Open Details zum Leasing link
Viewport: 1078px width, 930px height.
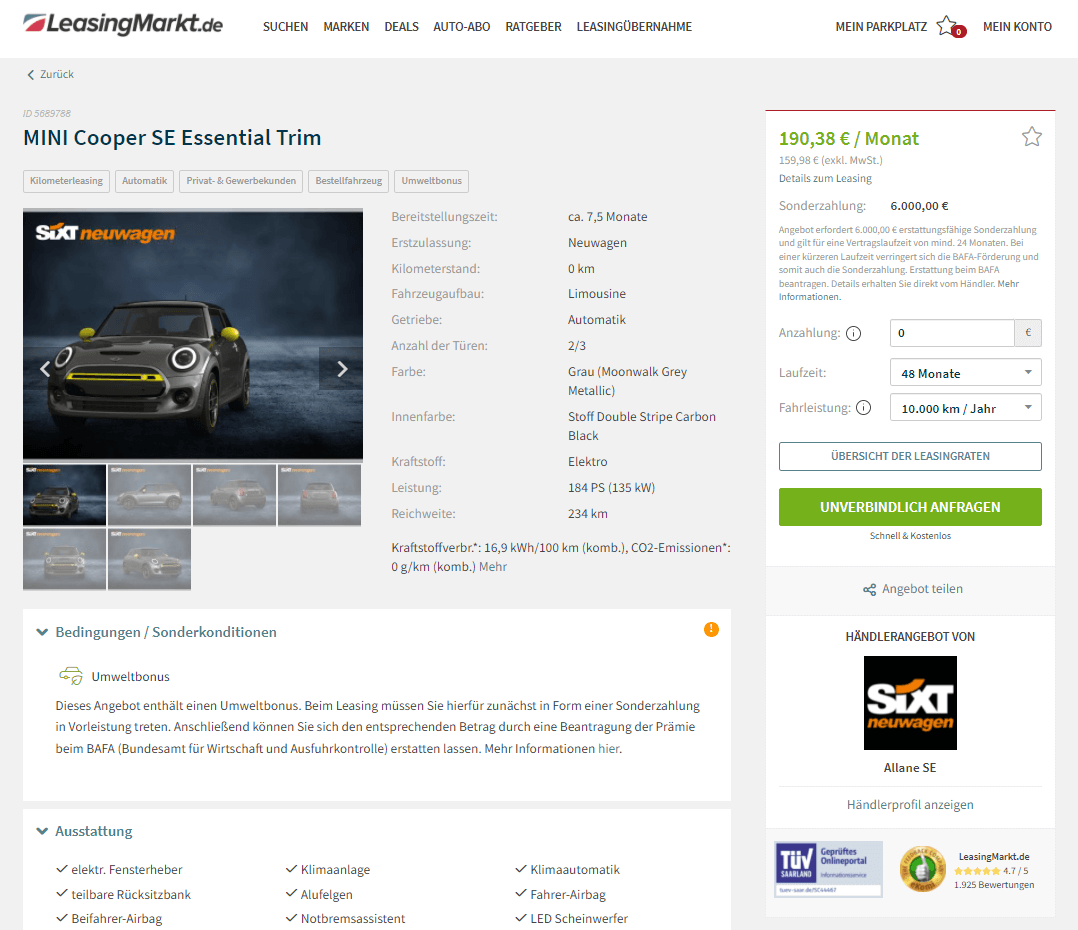pyautogui.click(x=825, y=178)
